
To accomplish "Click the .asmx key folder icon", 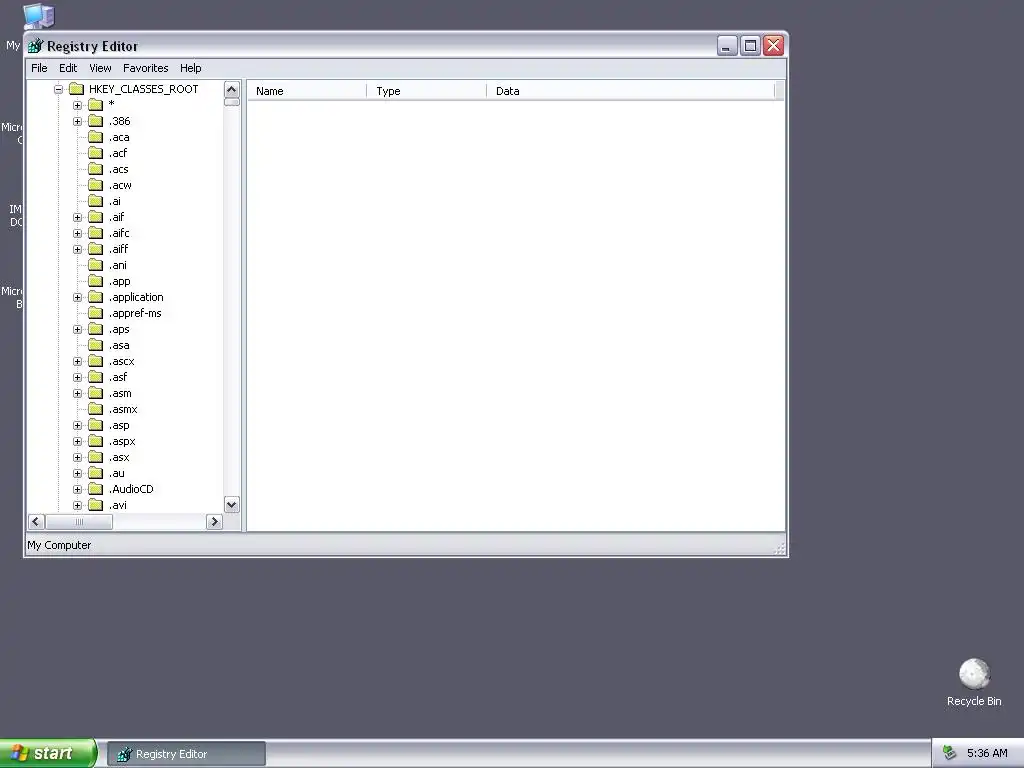I will tap(95, 409).
